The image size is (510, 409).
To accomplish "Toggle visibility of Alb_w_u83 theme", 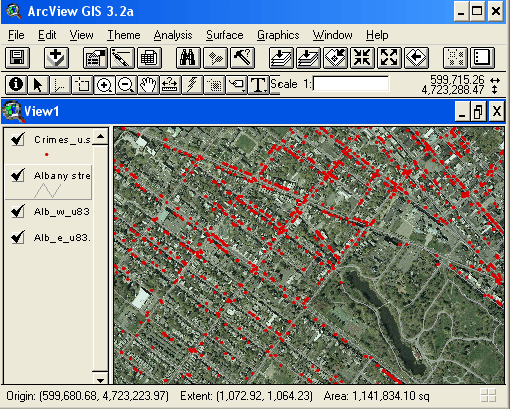I will point(18,211).
